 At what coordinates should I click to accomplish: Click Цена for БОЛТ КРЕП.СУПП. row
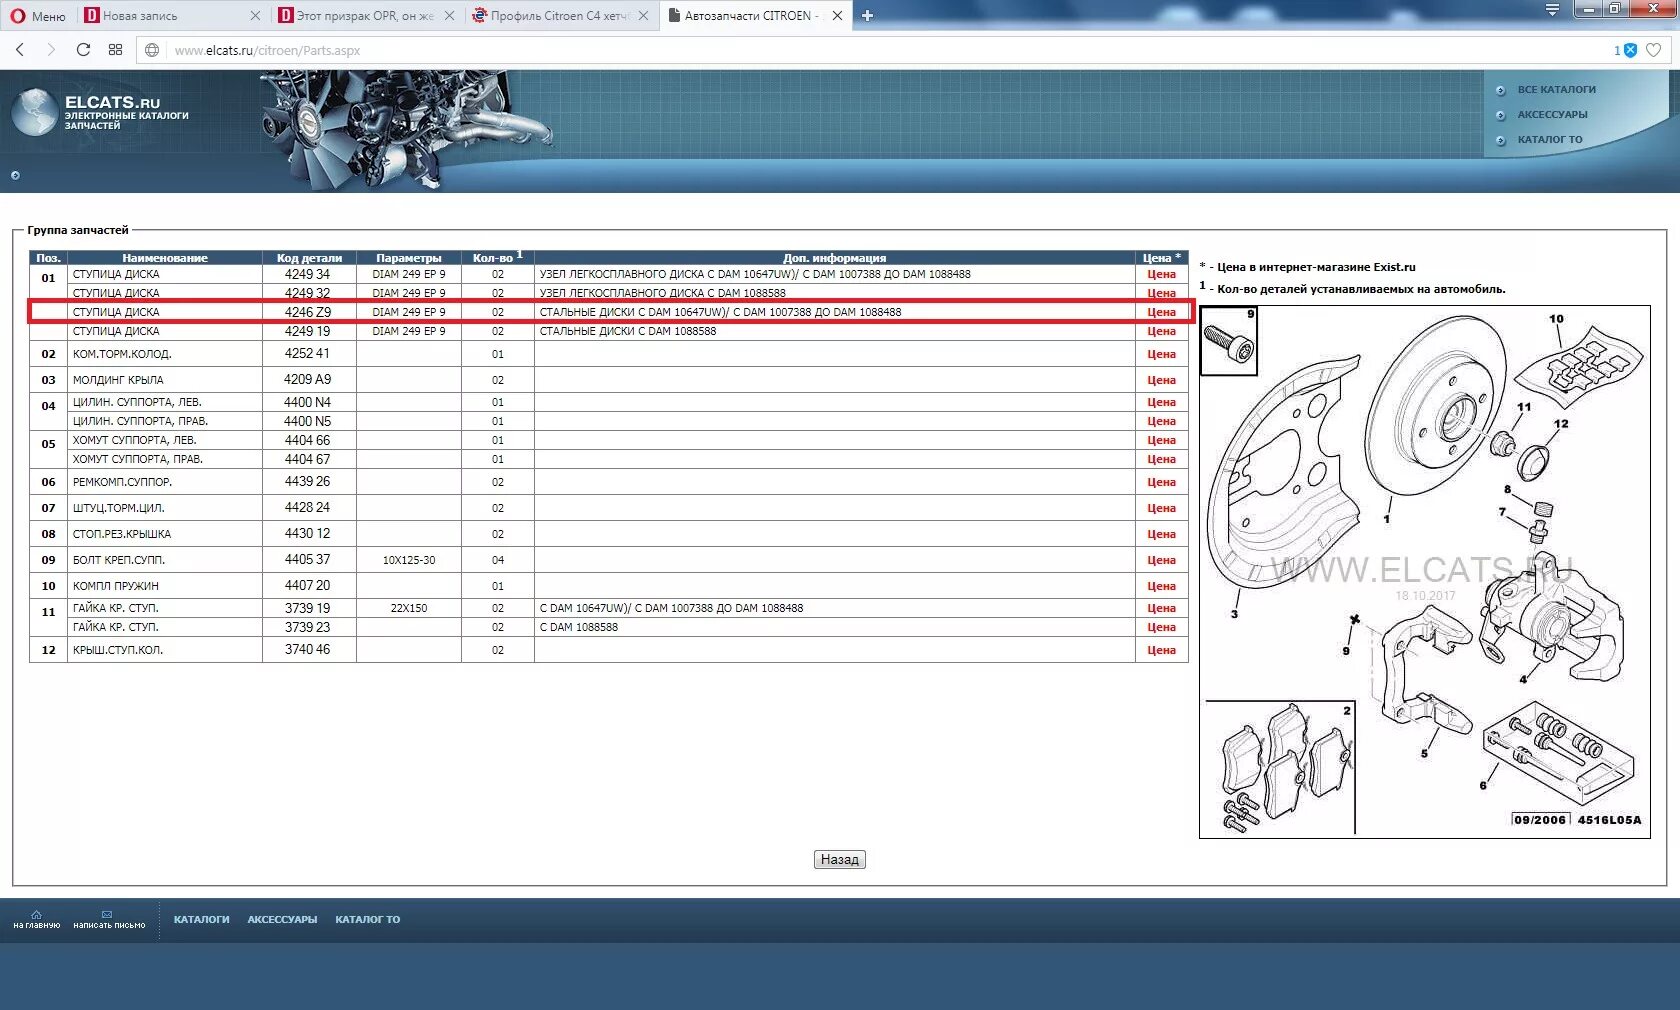pyautogui.click(x=1161, y=560)
